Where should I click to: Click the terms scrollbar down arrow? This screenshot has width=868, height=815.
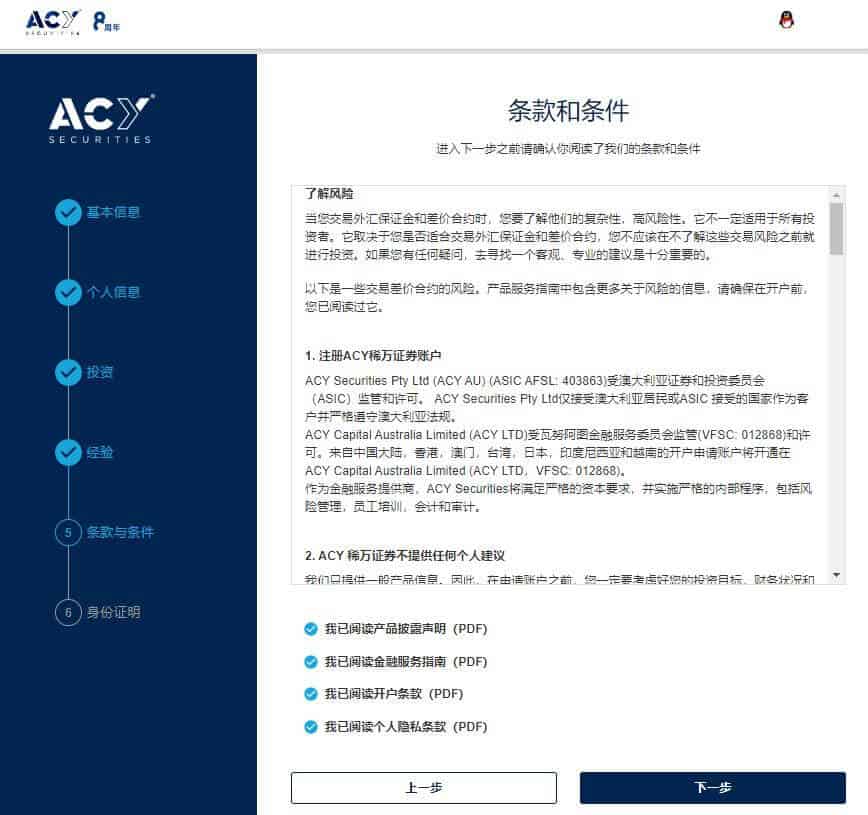[836, 575]
